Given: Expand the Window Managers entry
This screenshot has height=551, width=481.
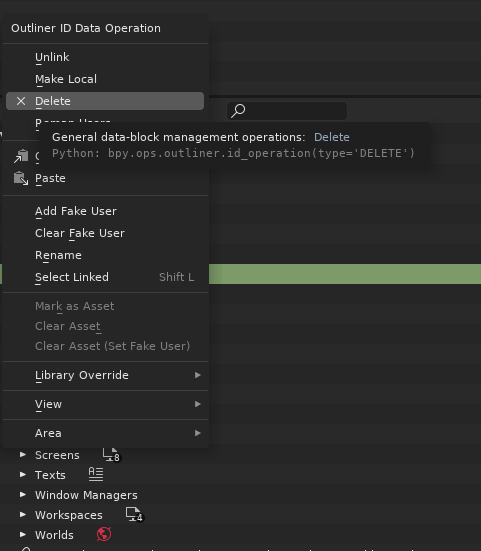Looking at the screenshot, I should pos(23,495).
